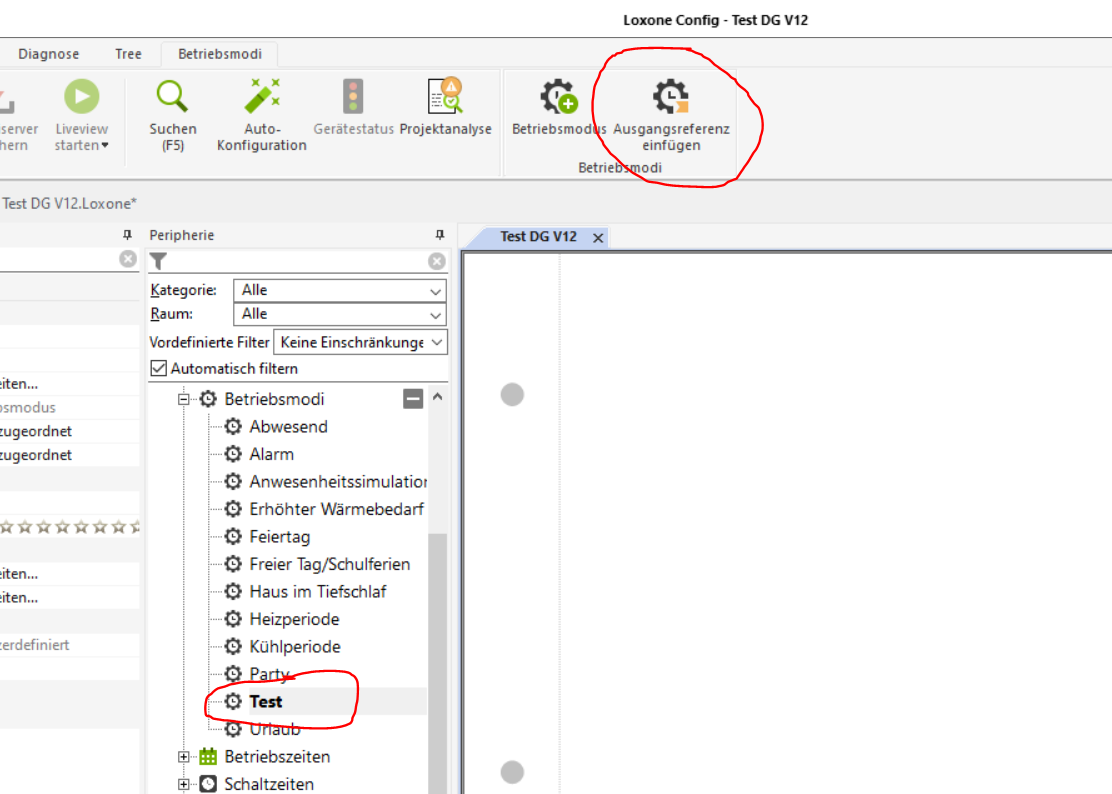The width and height of the screenshot is (1112, 794).
Task: Switch to the Diagnose ribbon tab
Action: coord(48,54)
